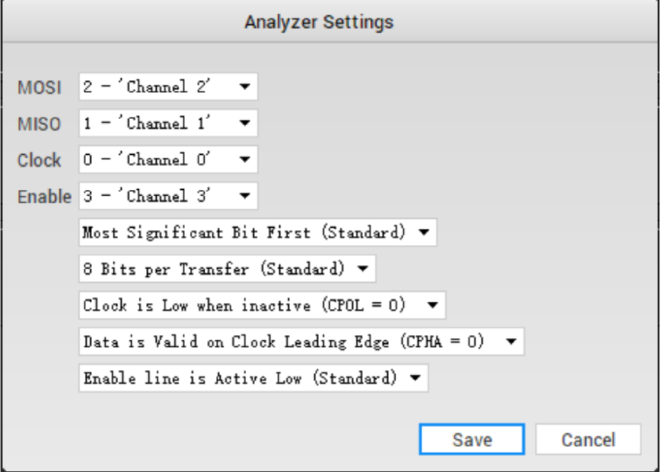Screen dimensions: 660x472
Task: Change the Clock phase CPHA setting
Action: pyautogui.click(x=300, y=341)
